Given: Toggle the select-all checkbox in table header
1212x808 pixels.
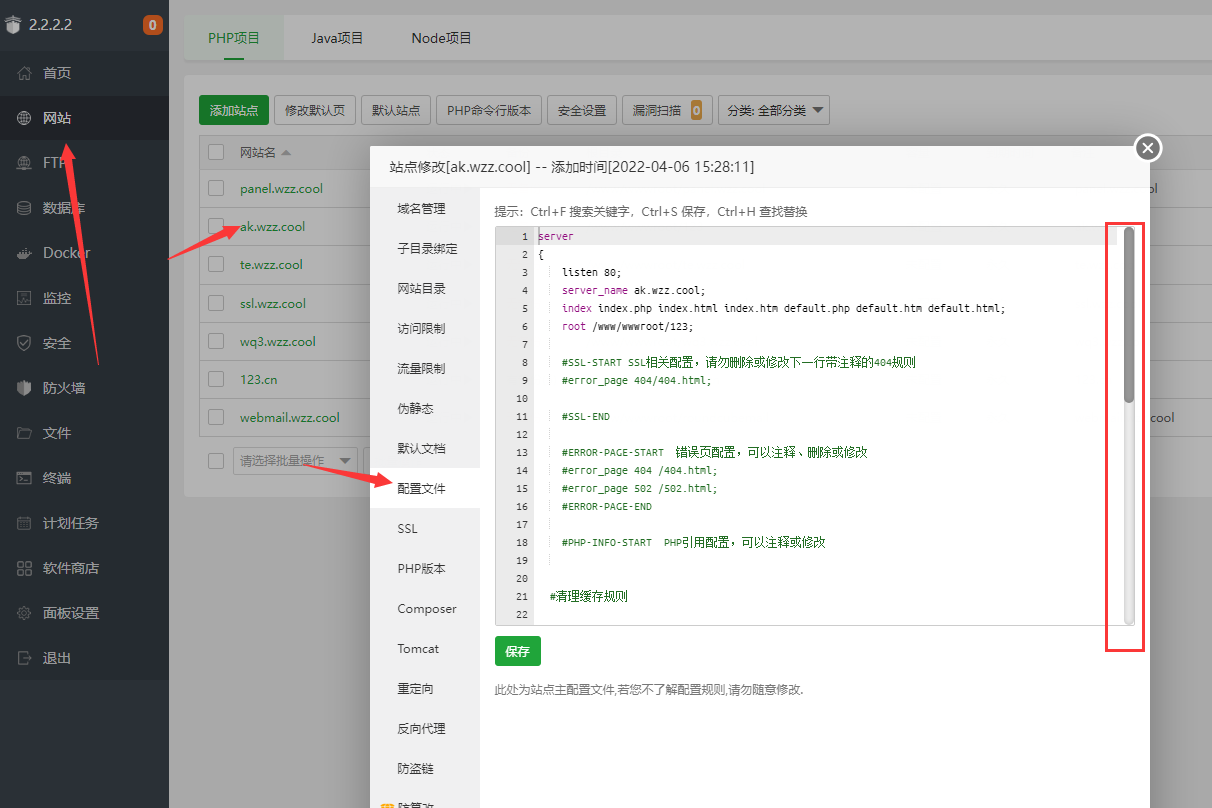Looking at the screenshot, I should (216, 152).
